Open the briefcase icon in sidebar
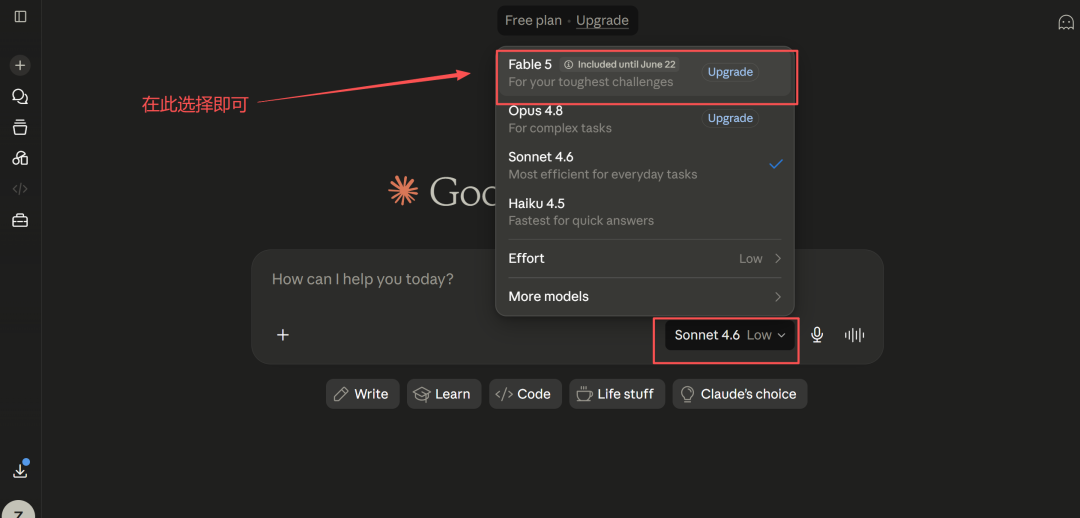This screenshot has height=518, width=1080. point(20,220)
